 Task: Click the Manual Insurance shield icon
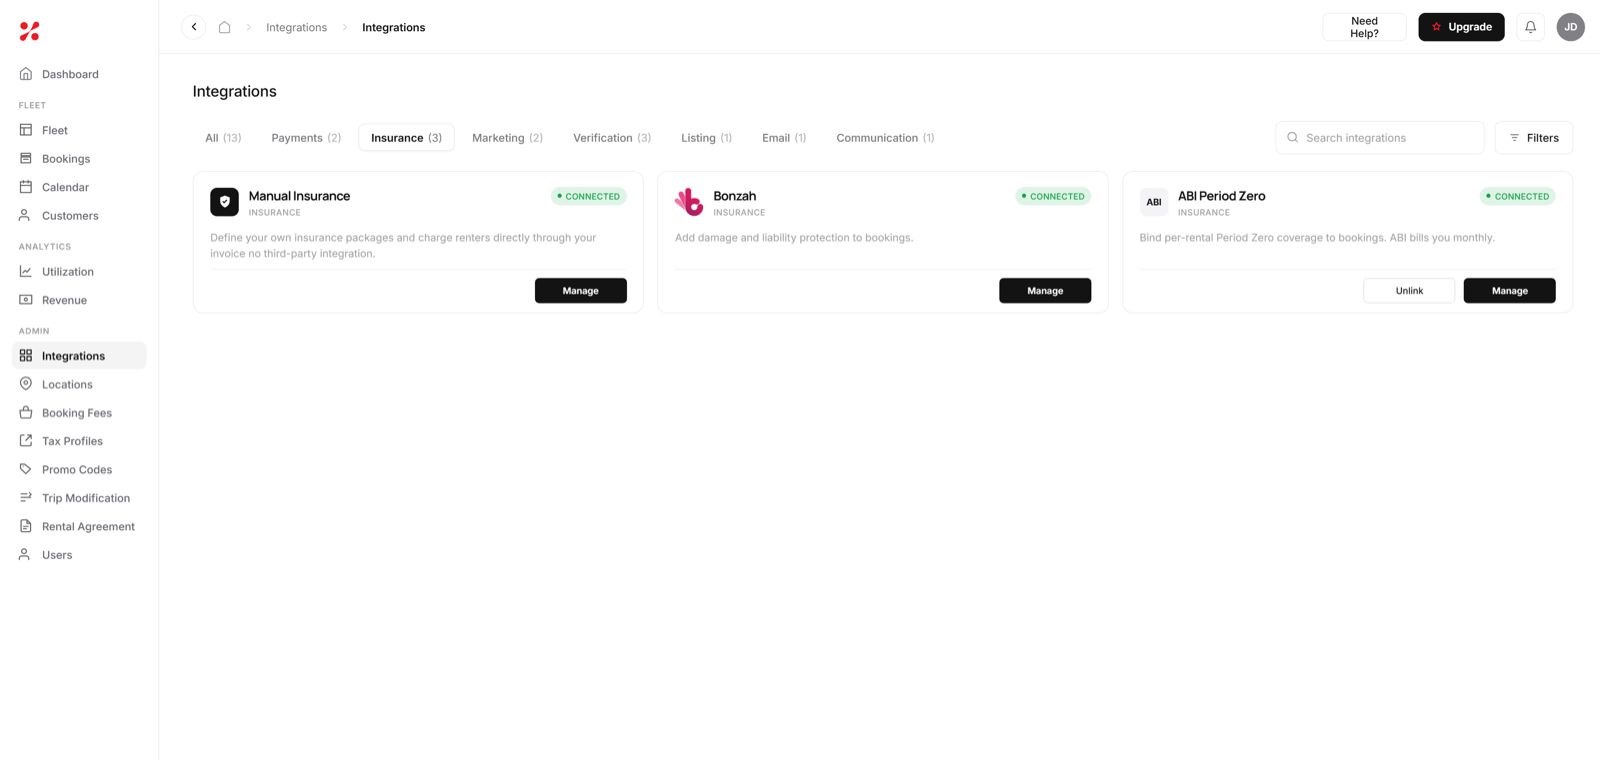point(224,202)
